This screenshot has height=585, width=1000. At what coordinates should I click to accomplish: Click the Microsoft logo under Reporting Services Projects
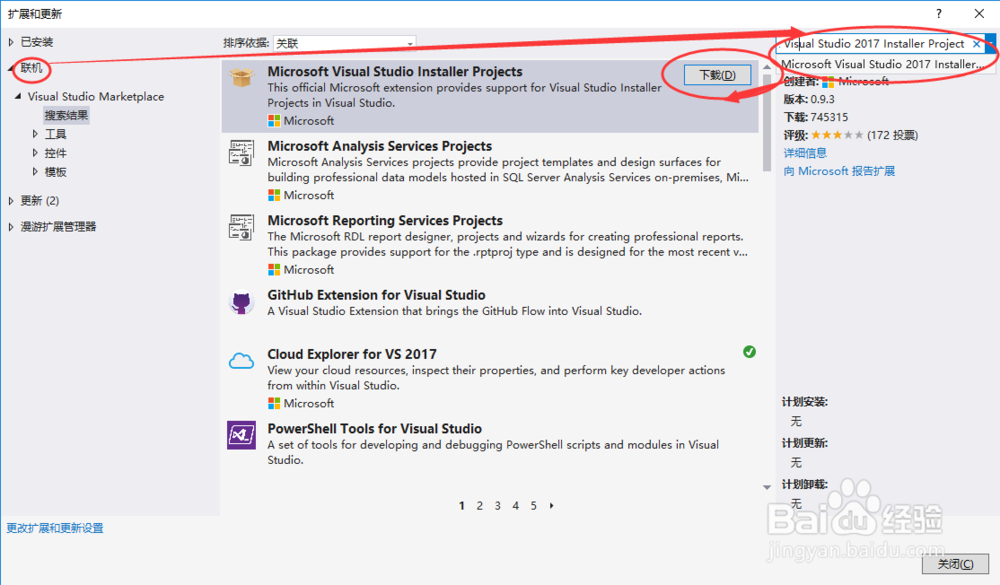(x=274, y=270)
